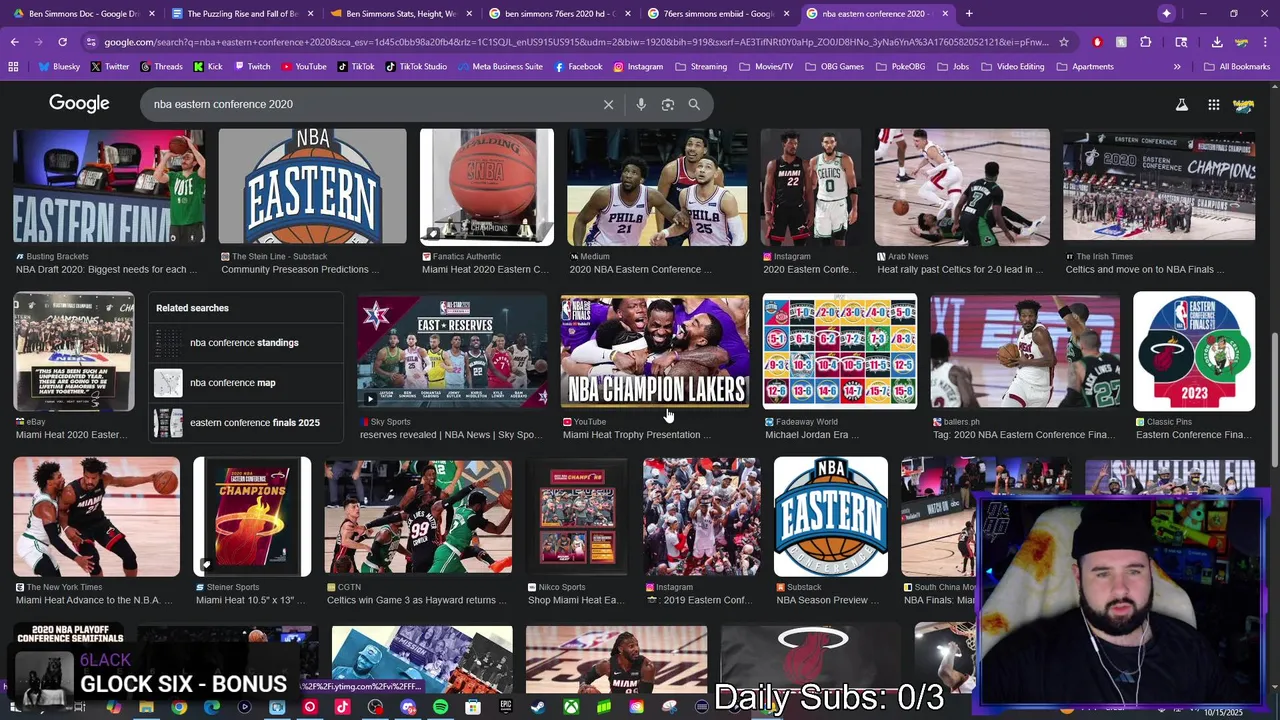Open Google Lens image search
The image size is (1280, 720).
(x=668, y=104)
